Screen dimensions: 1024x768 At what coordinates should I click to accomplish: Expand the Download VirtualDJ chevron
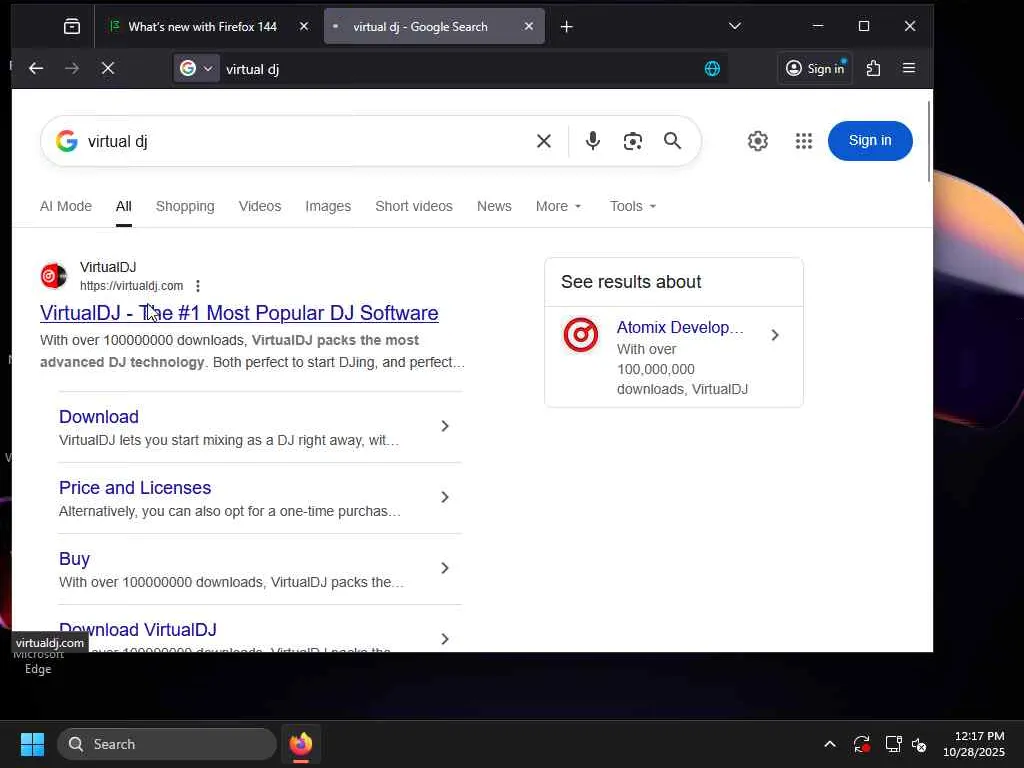pyautogui.click(x=445, y=639)
